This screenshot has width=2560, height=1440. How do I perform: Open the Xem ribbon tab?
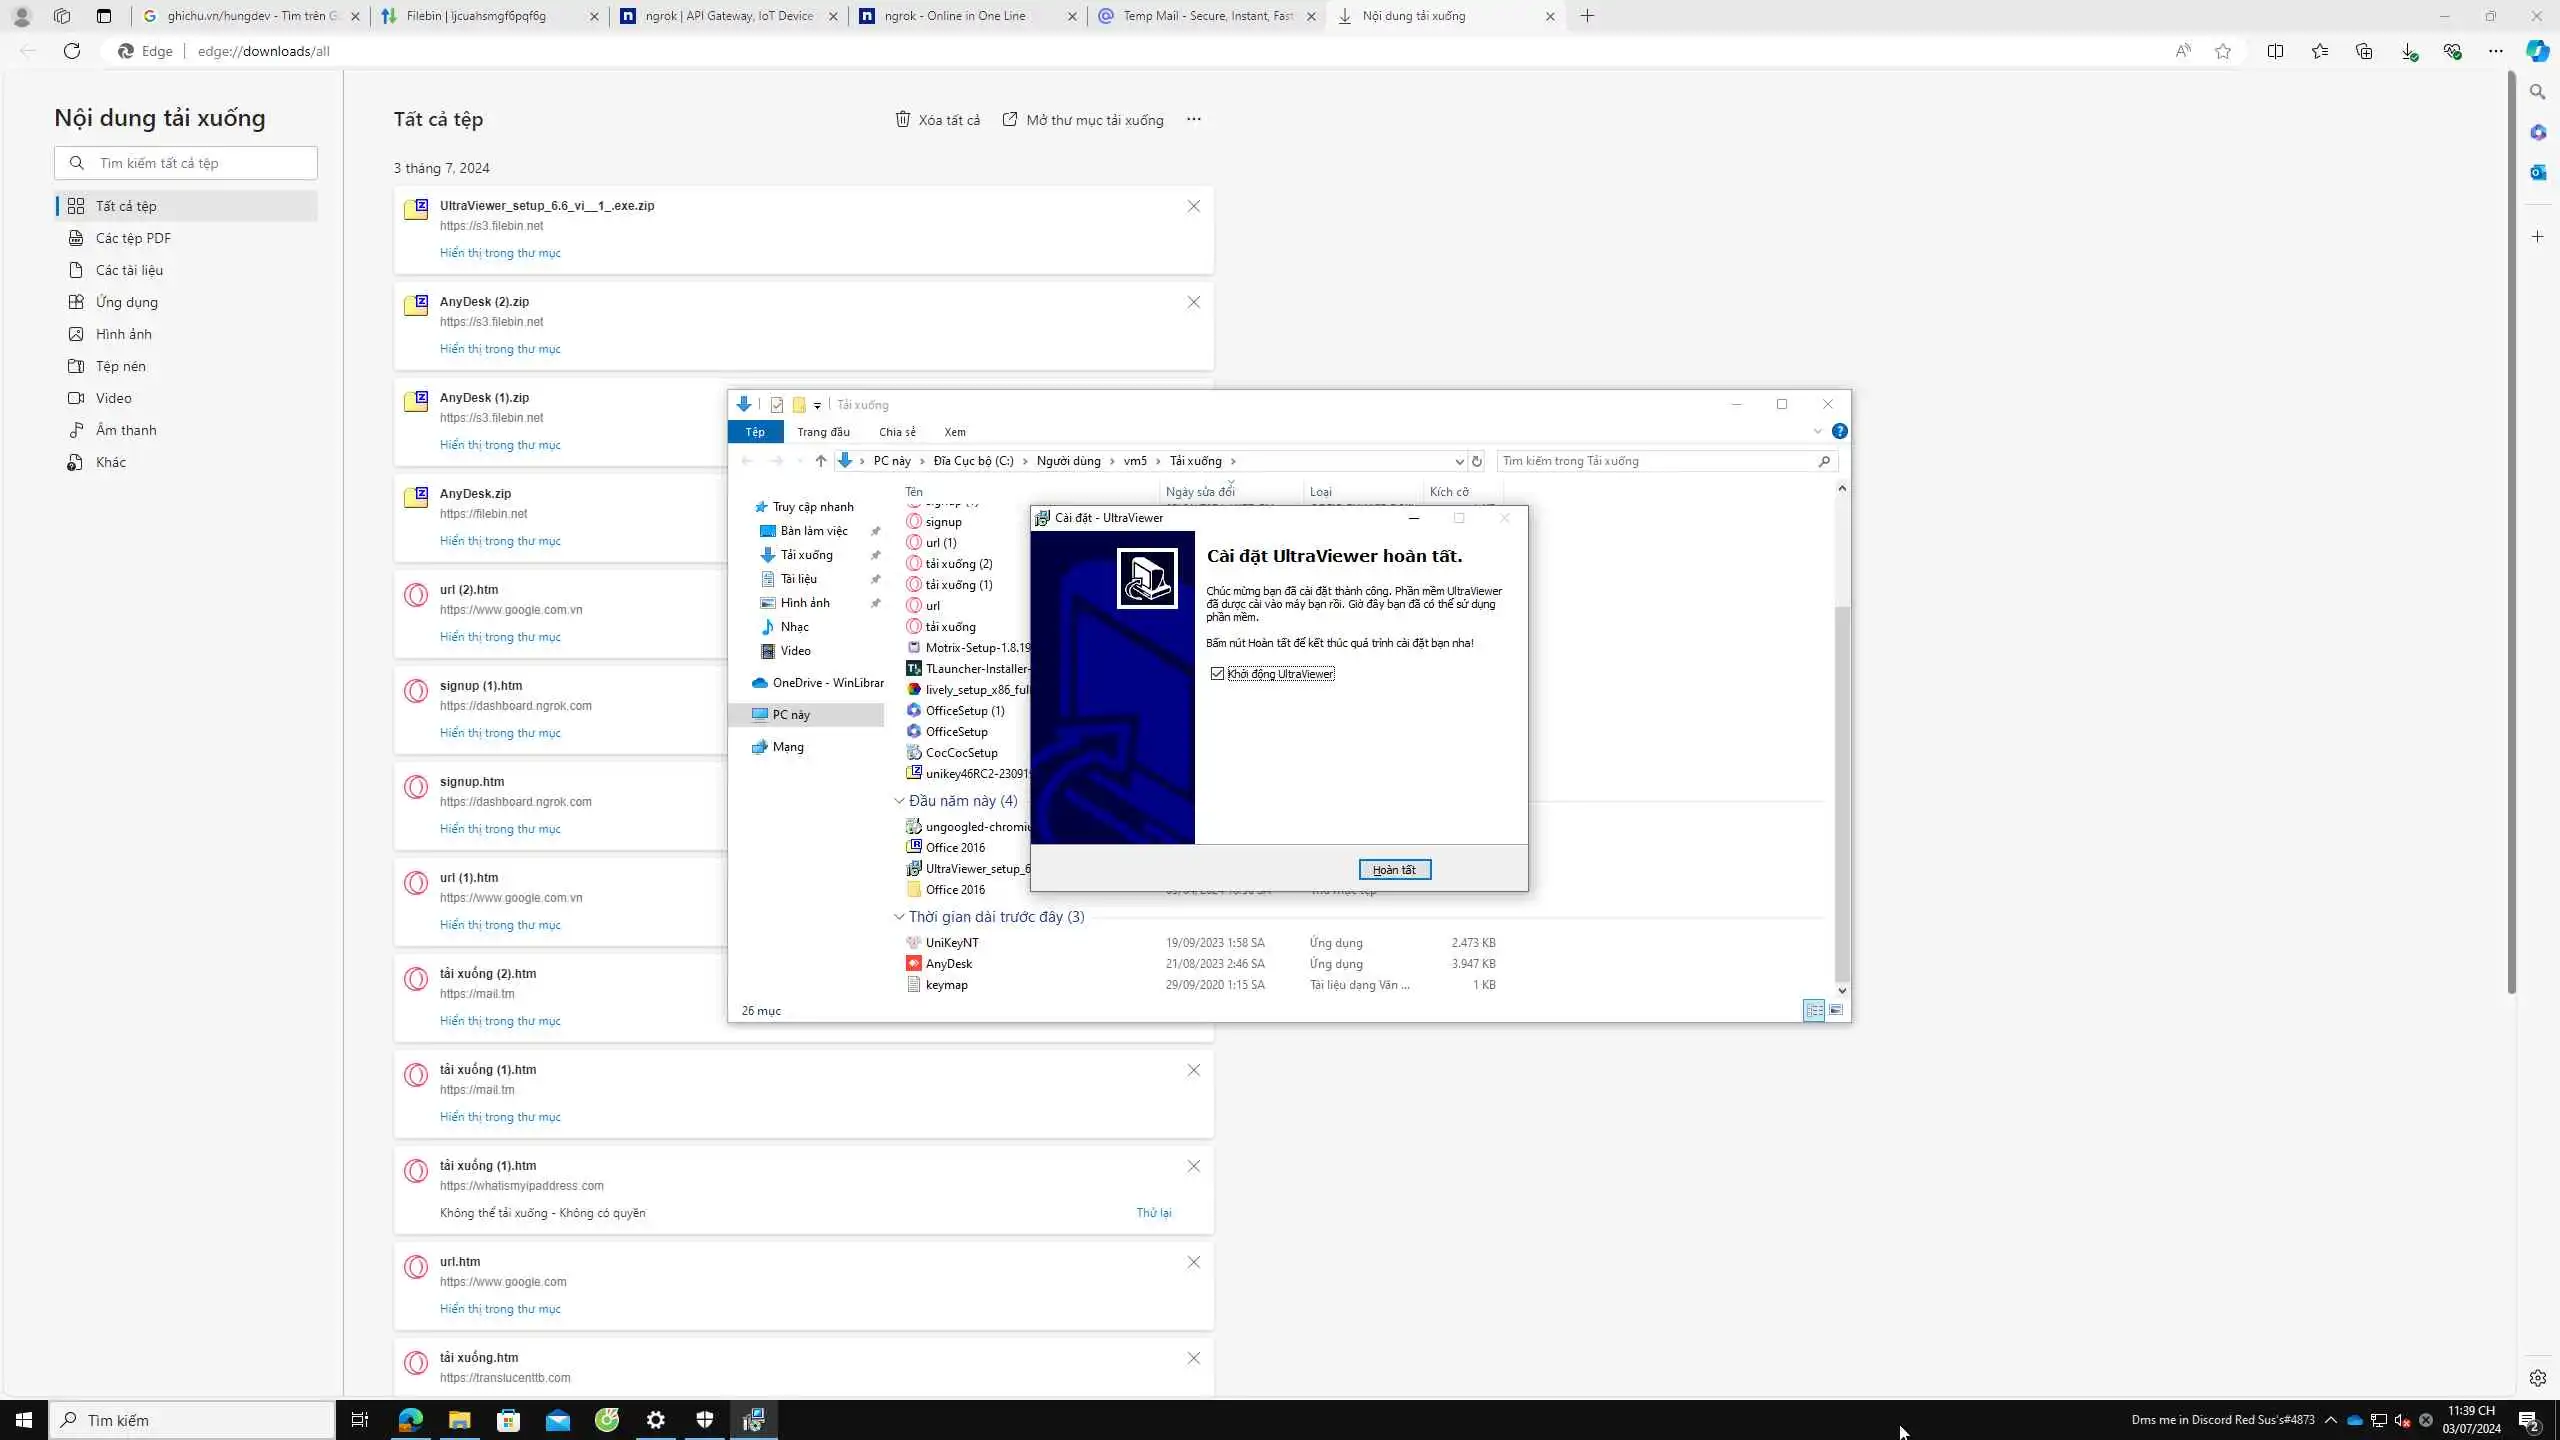pos(954,432)
